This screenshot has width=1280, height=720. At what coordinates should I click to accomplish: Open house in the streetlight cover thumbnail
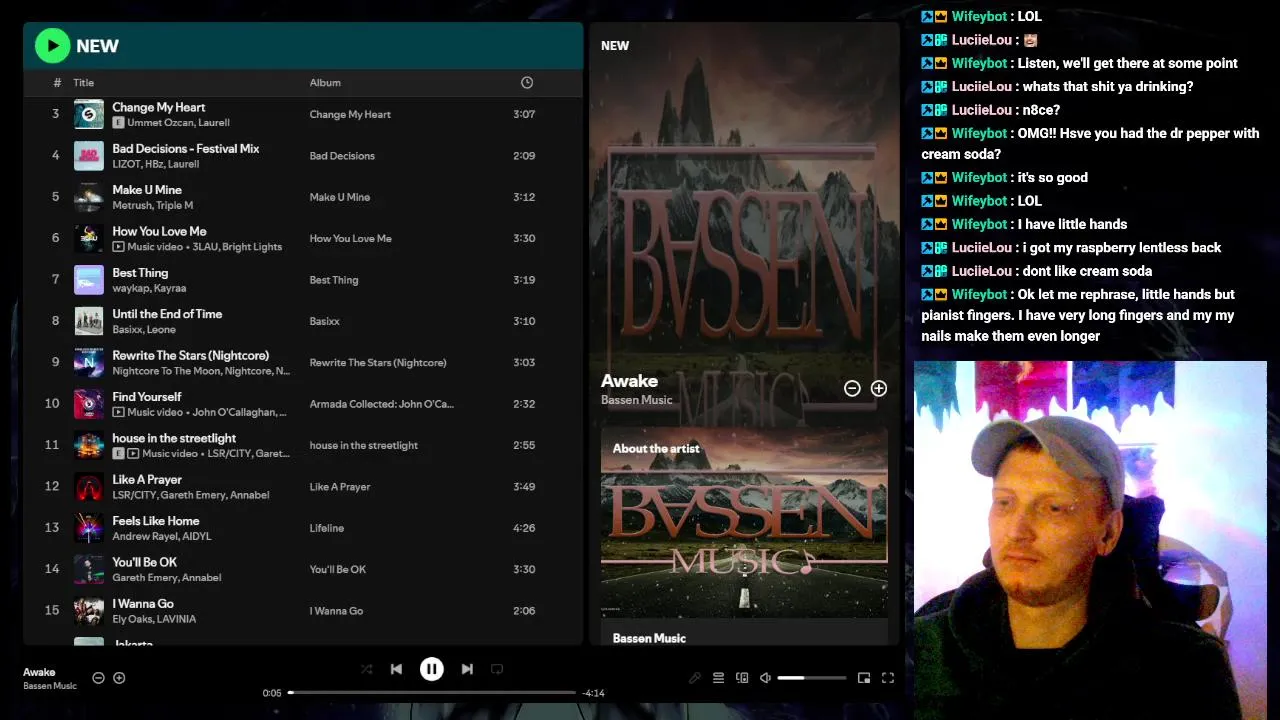pos(89,445)
